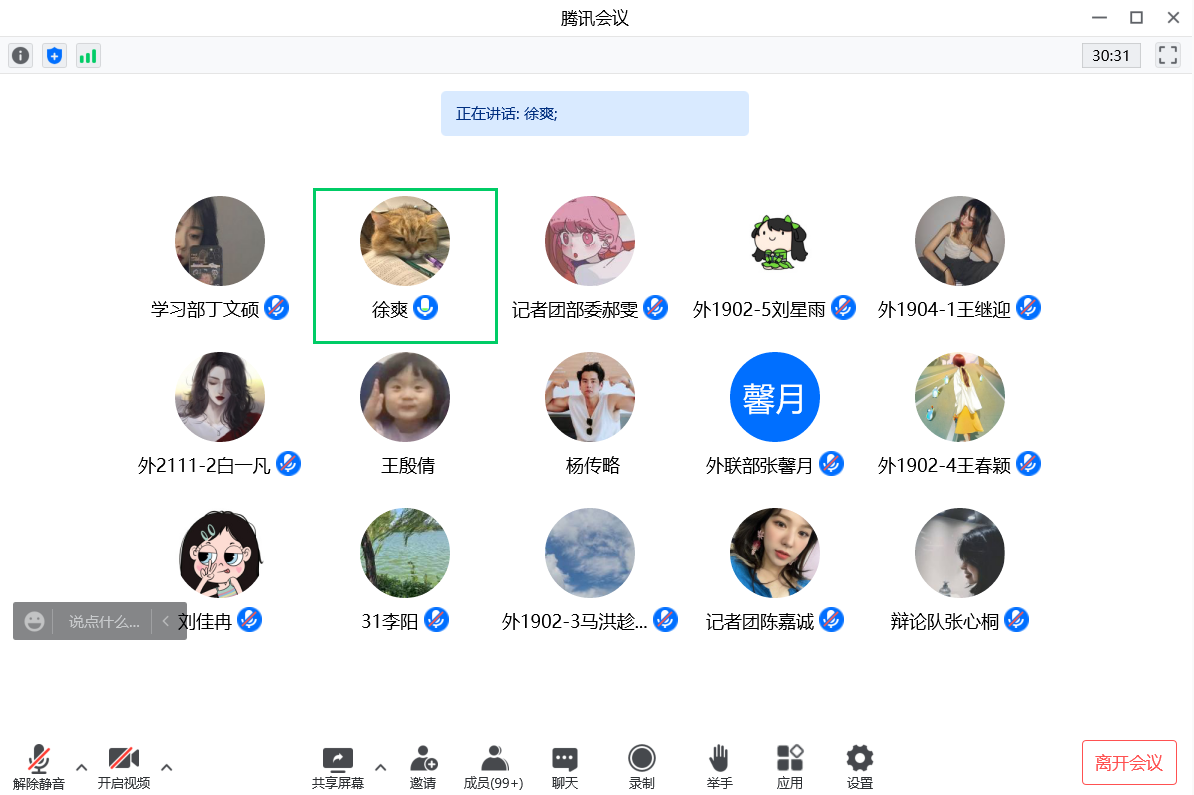The image size is (1194, 795).
Task: Click 徐爽's active microphone icon
Action: click(x=426, y=308)
